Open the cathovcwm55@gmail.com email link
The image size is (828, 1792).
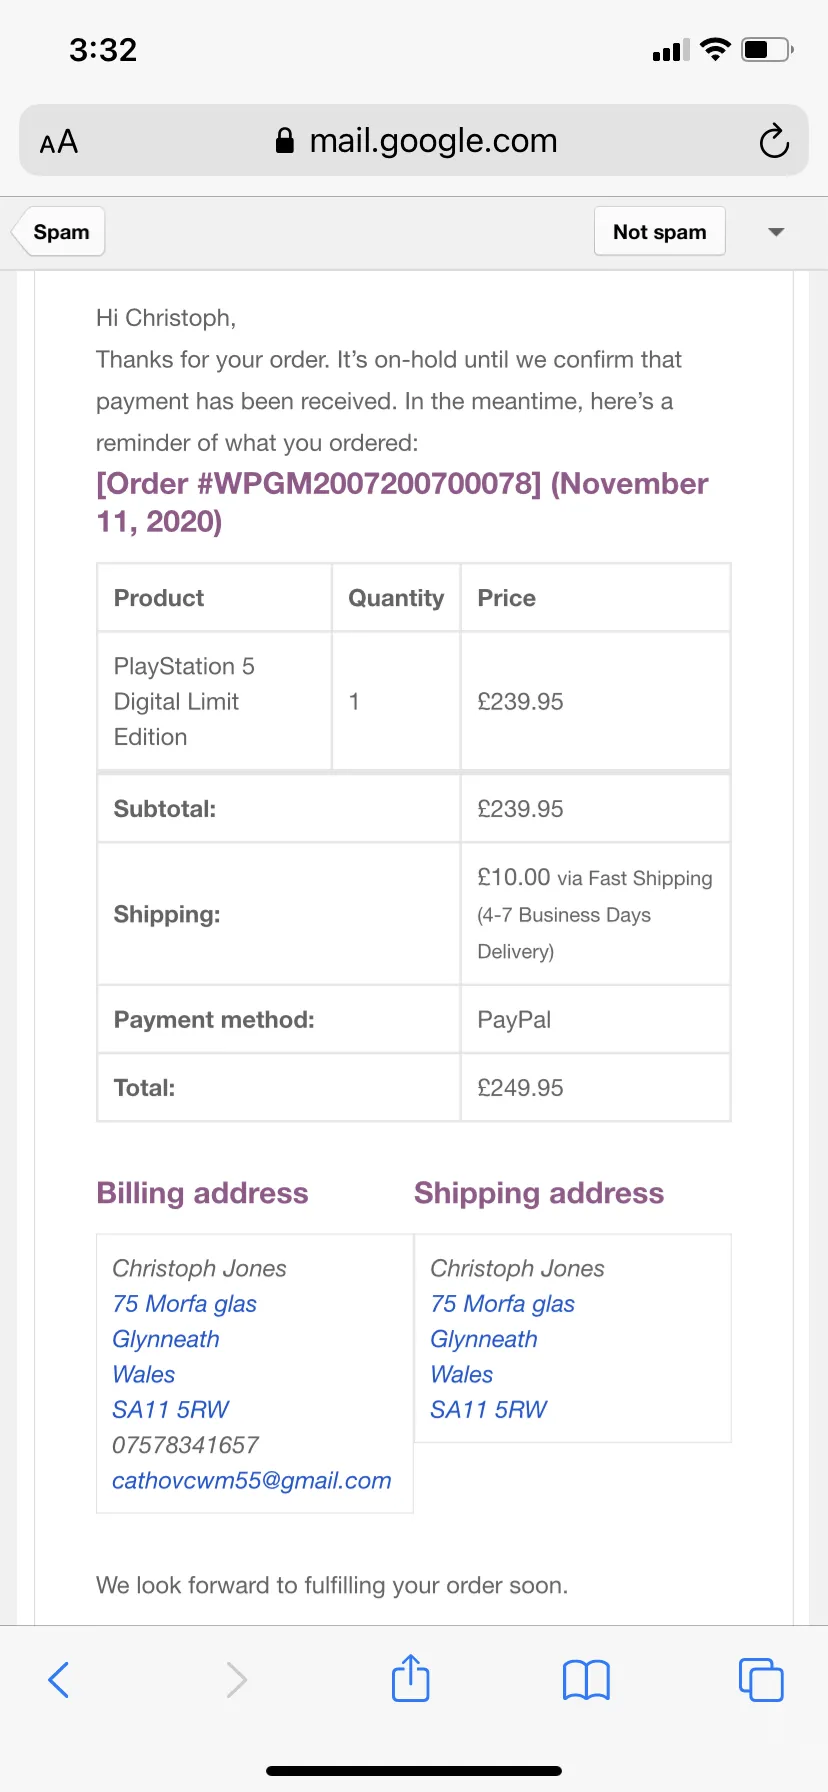pyautogui.click(x=252, y=1480)
